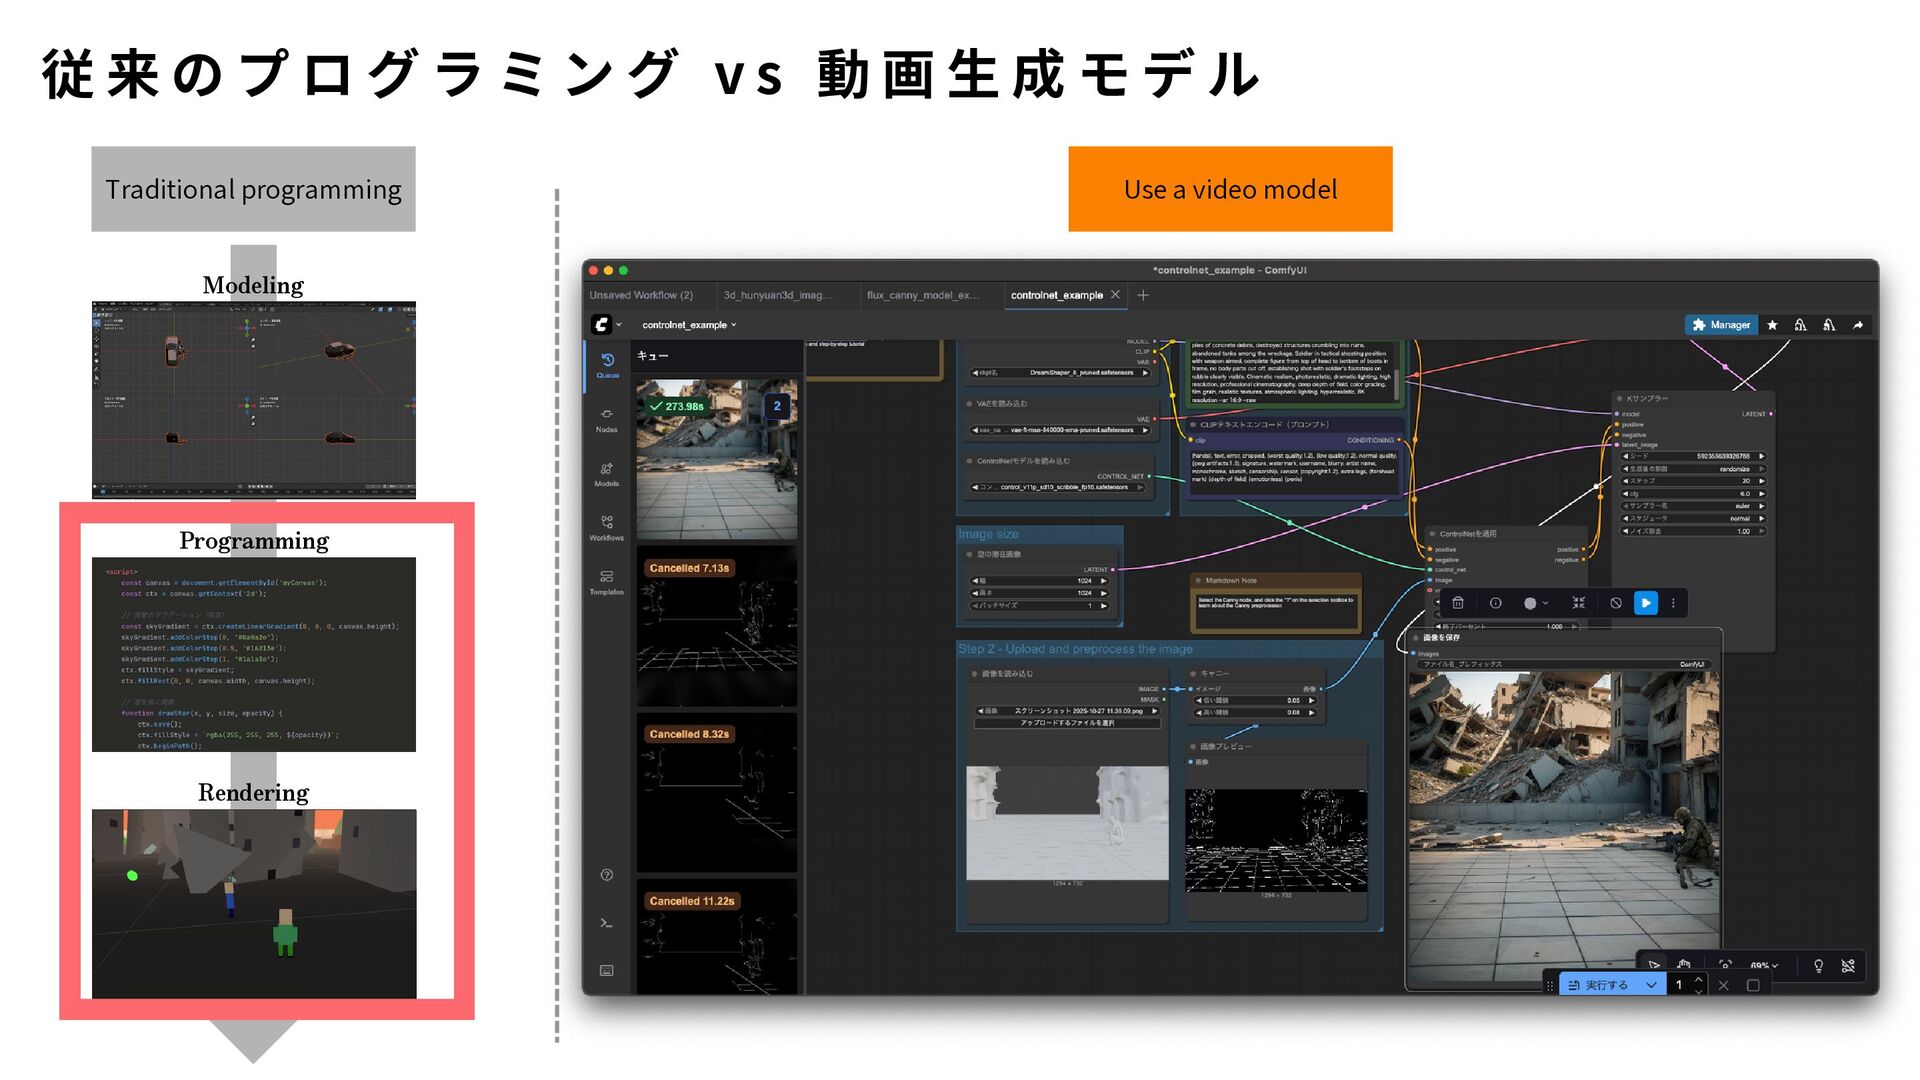Open the run button dropdown arrow

[1651, 985]
